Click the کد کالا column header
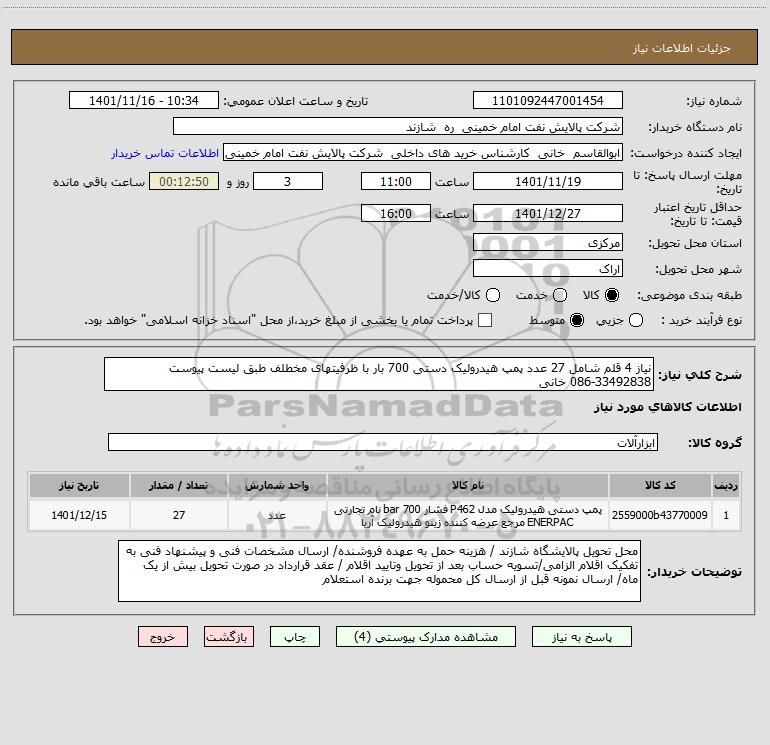Image resolution: width=770 pixels, height=745 pixels. pos(660,485)
